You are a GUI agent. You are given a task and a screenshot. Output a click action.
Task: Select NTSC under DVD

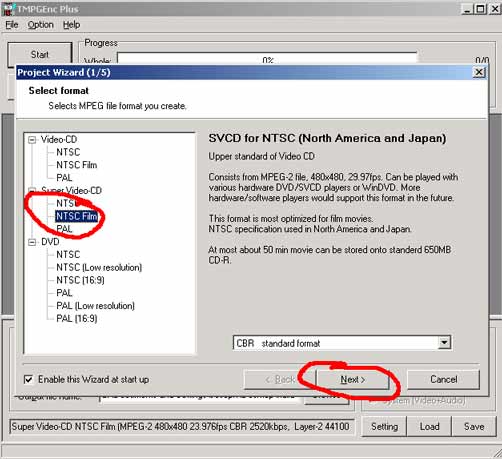(x=68, y=255)
